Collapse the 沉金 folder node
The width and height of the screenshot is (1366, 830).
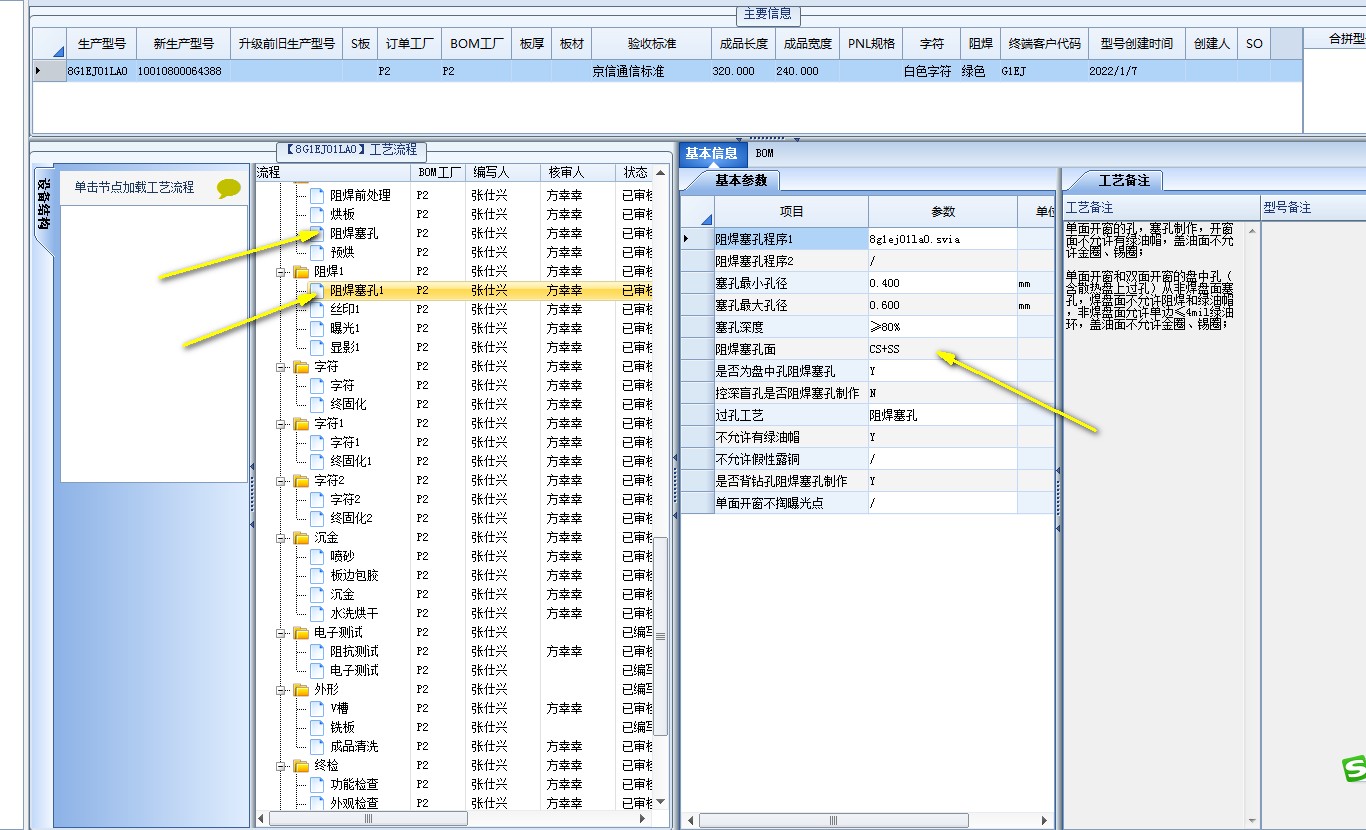pos(281,537)
